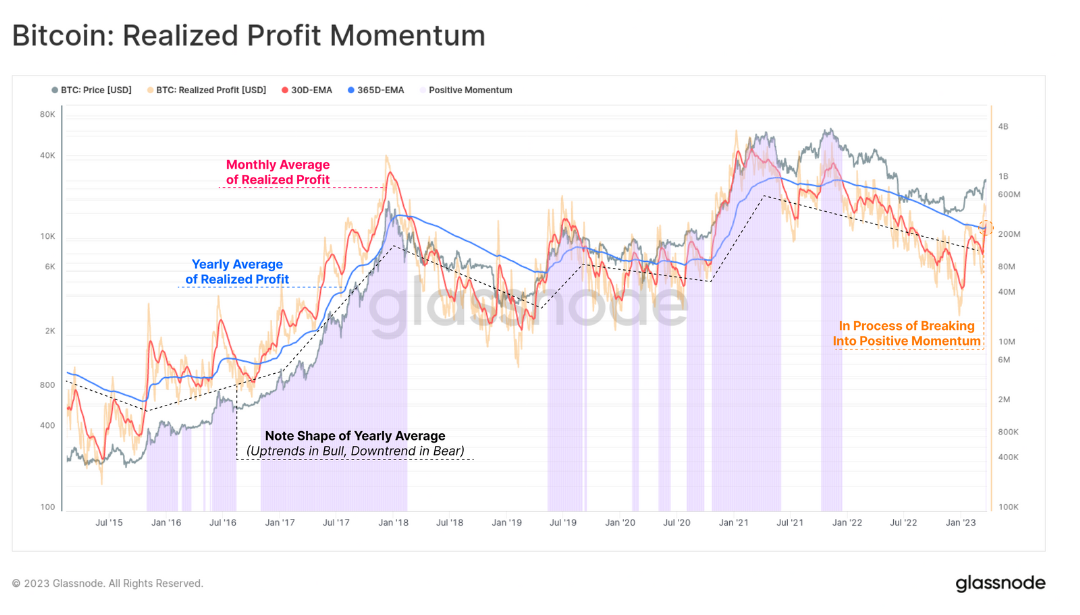1080x615 pixels.
Task: Click the red dot beside 30D-EMA legend
Action: tap(284, 90)
